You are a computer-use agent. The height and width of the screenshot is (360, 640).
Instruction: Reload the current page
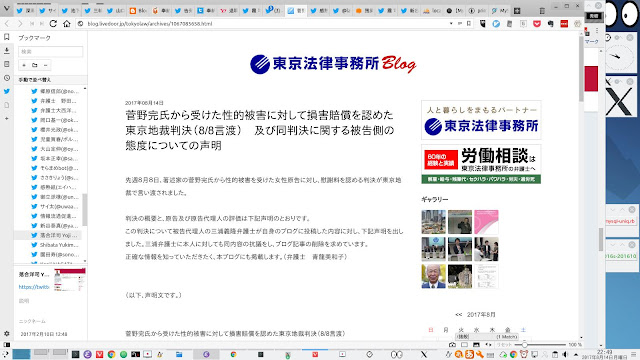coord(53,24)
